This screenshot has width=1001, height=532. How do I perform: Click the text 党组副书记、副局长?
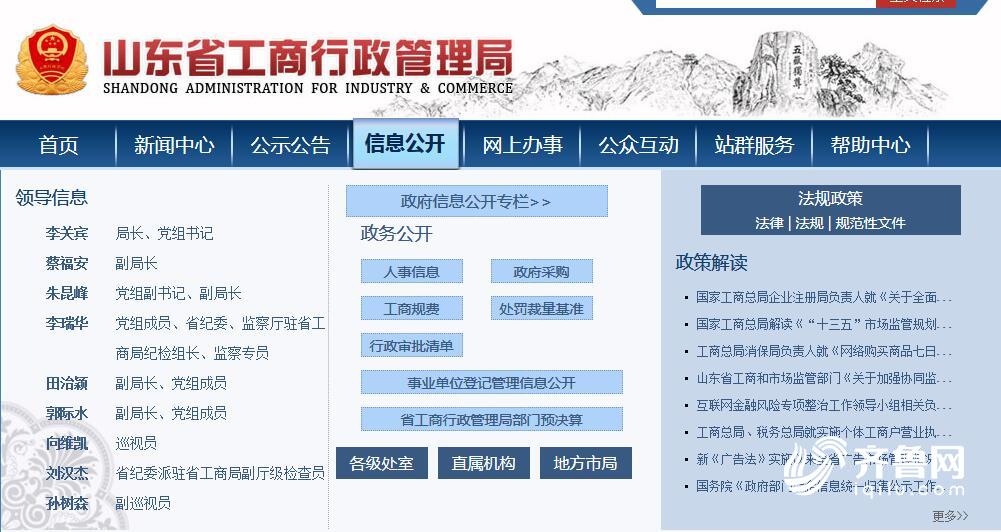point(178,293)
